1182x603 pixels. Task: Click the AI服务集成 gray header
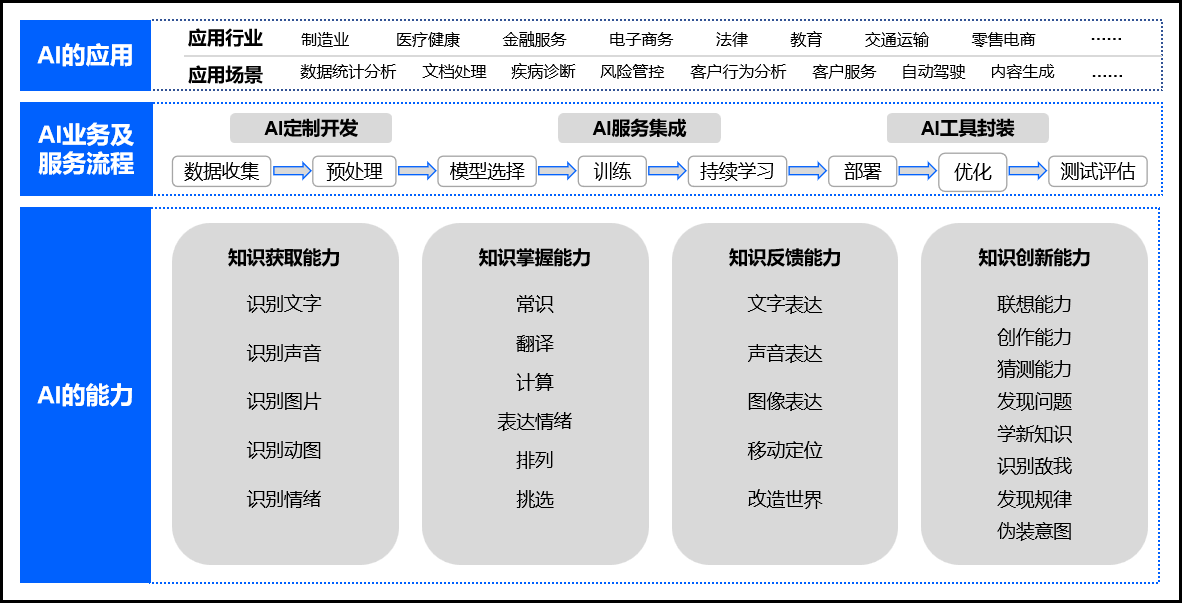tap(639, 128)
